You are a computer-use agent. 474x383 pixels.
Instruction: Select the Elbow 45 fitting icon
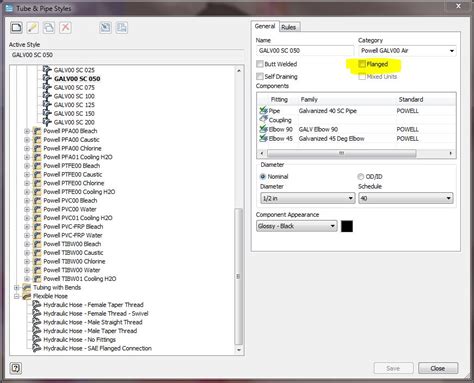click(x=263, y=138)
